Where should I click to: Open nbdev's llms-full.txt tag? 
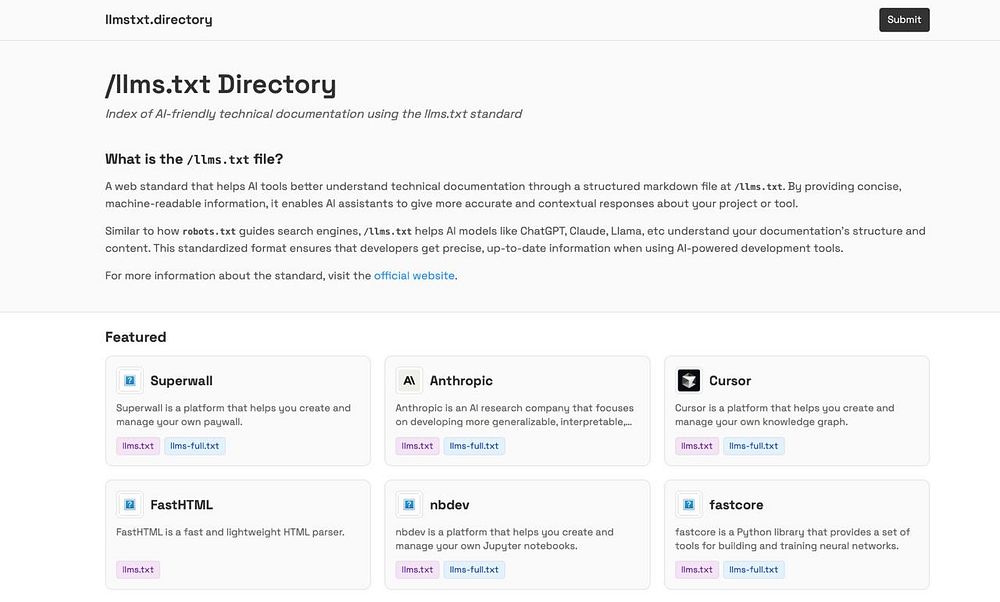474,570
